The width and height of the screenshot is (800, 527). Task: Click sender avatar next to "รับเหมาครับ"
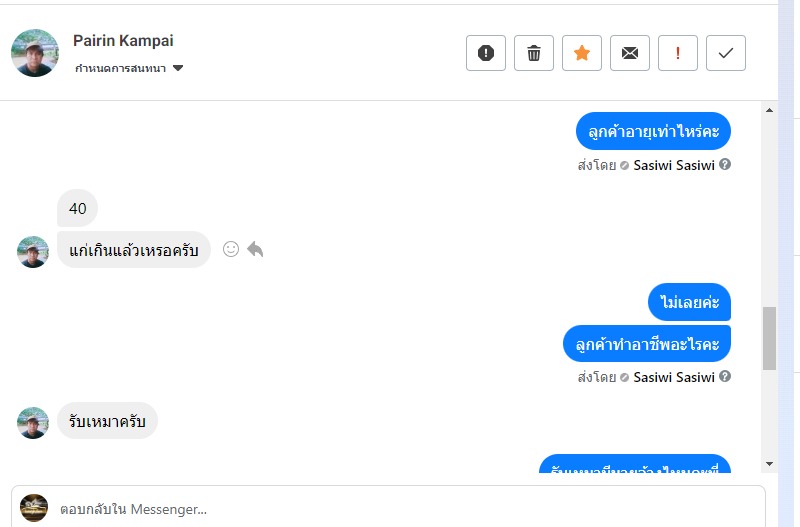[33, 422]
